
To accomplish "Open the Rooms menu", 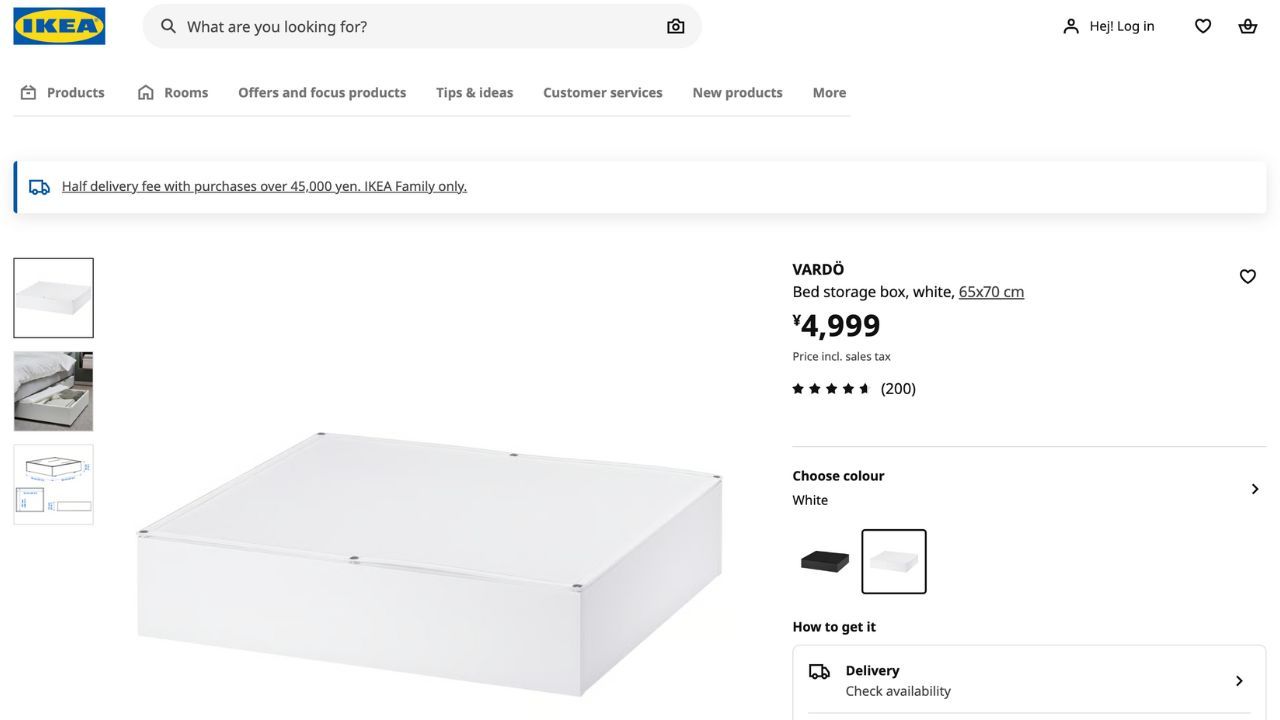I will pyautogui.click(x=173, y=92).
